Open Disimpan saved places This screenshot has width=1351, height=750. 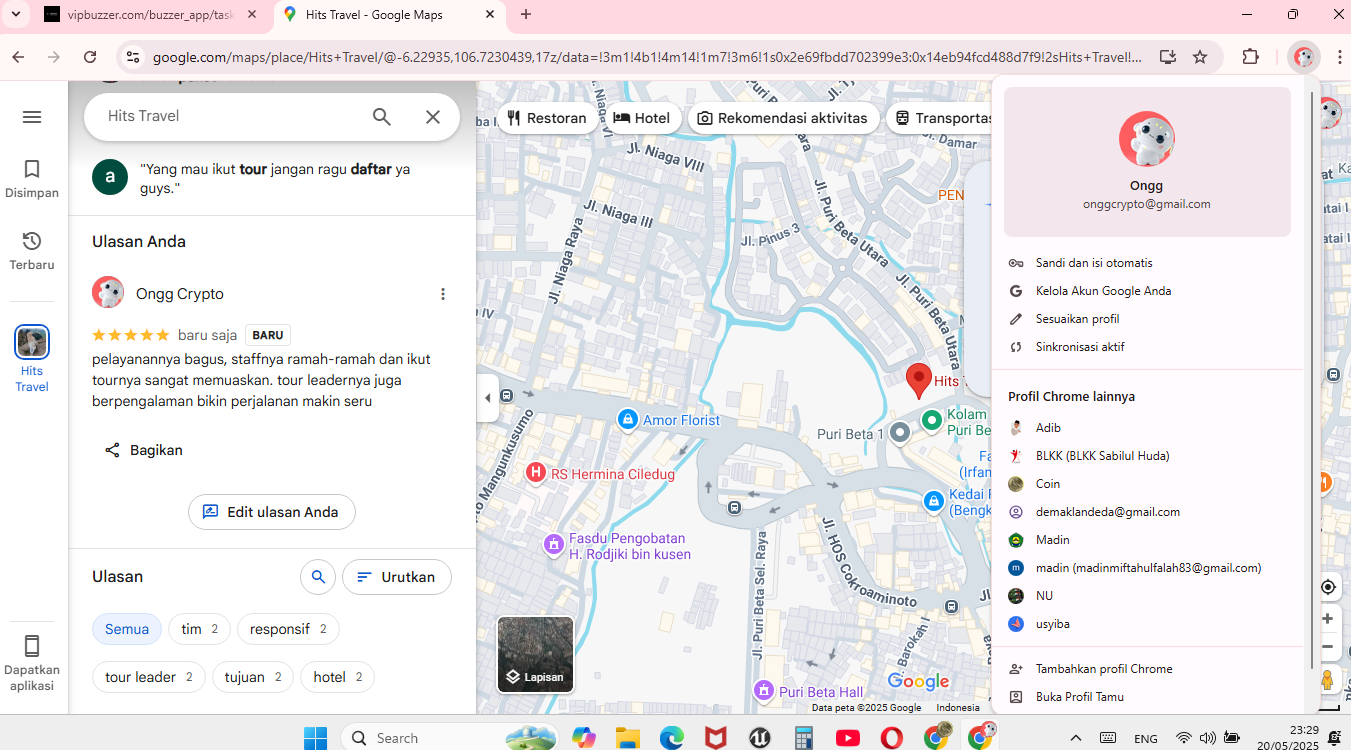(32, 179)
